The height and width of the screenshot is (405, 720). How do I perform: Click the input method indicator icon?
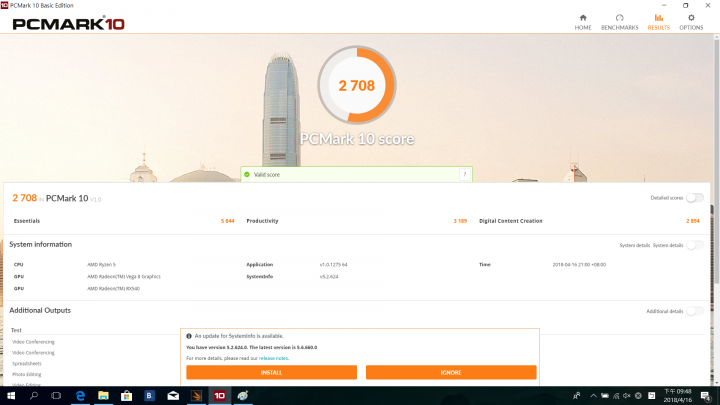(x=651, y=395)
